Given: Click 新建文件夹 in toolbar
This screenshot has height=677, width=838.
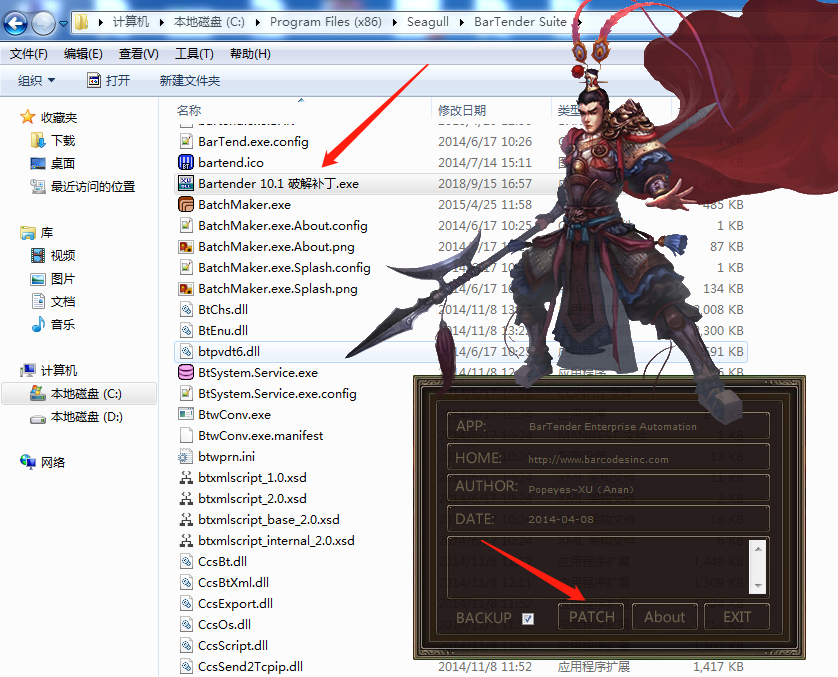Looking at the screenshot, I should (x=190, y=81).
